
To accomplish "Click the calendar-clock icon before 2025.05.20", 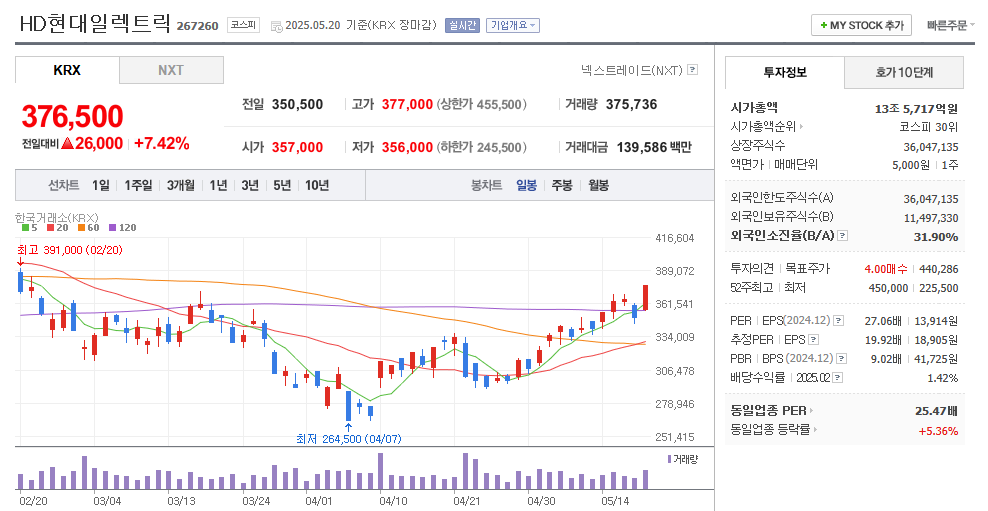I will 277,26.
